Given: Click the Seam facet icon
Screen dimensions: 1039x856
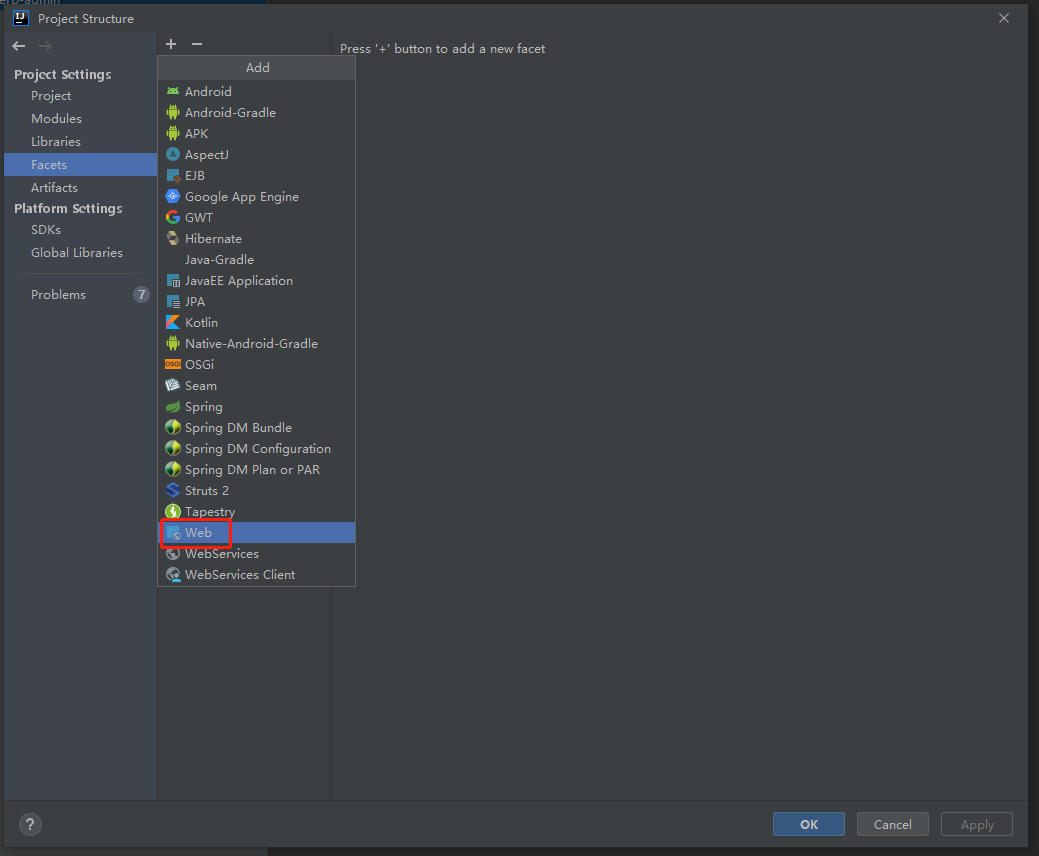Looking at the screenshot, I should 173,386.
